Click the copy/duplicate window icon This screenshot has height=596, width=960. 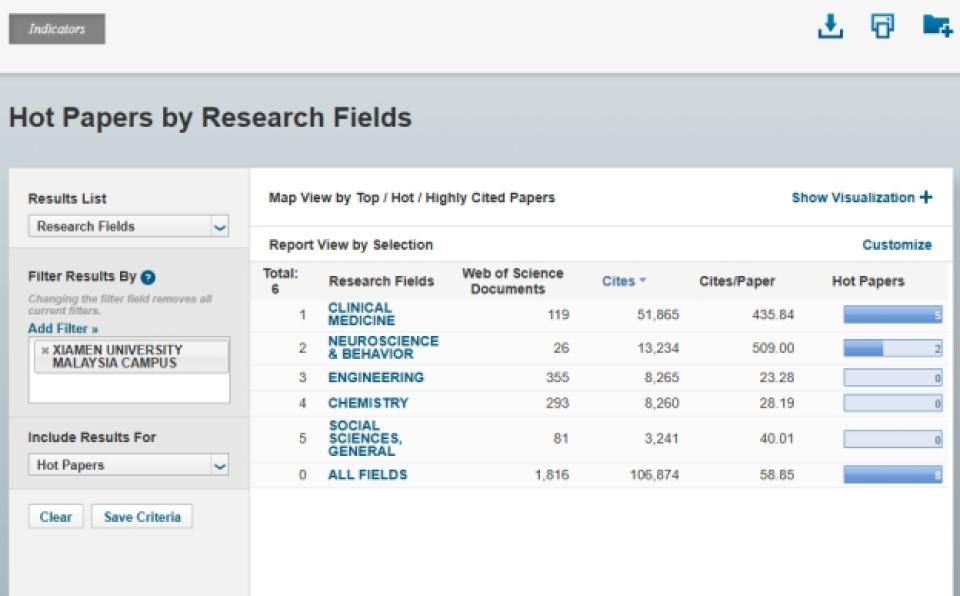(882, 27)
